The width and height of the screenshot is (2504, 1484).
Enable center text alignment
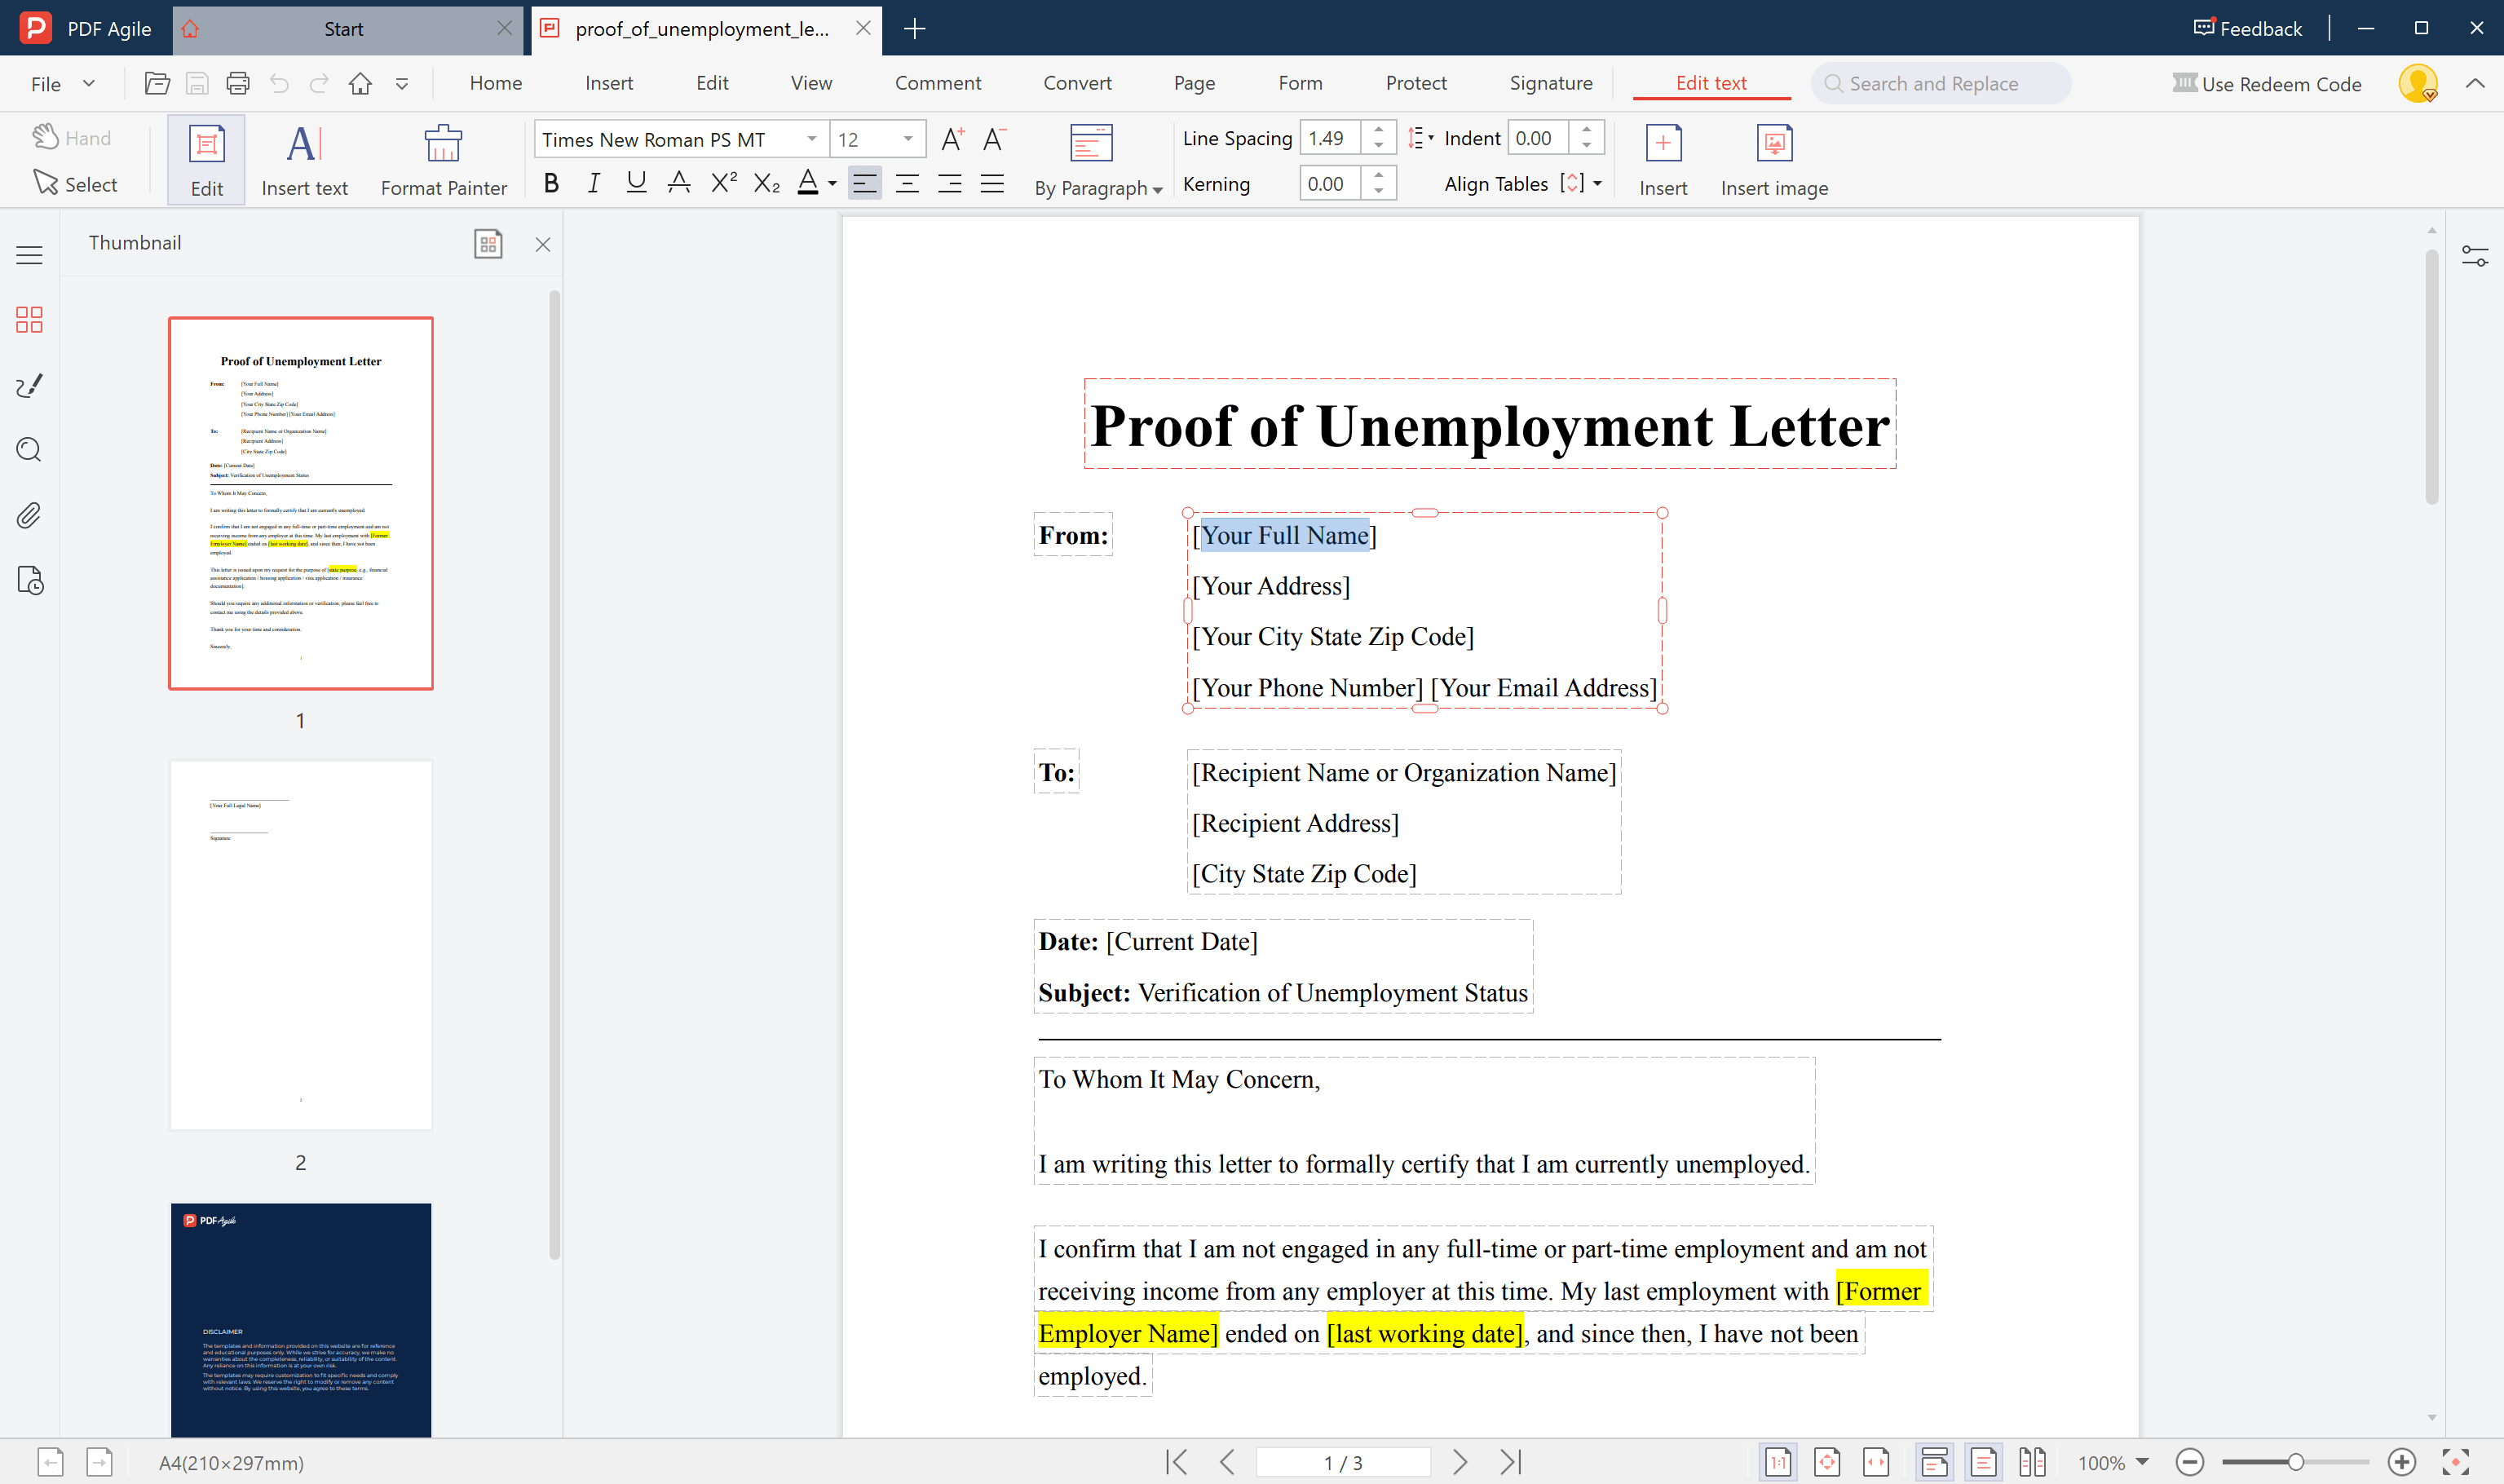click(907, 183)
